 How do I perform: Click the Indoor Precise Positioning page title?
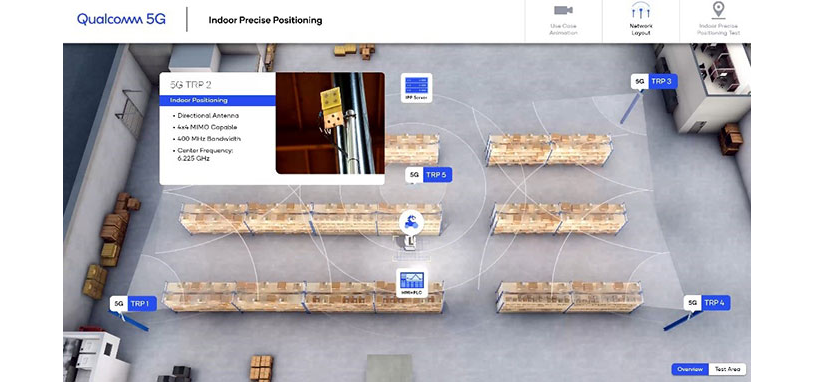tap(265, 20)
